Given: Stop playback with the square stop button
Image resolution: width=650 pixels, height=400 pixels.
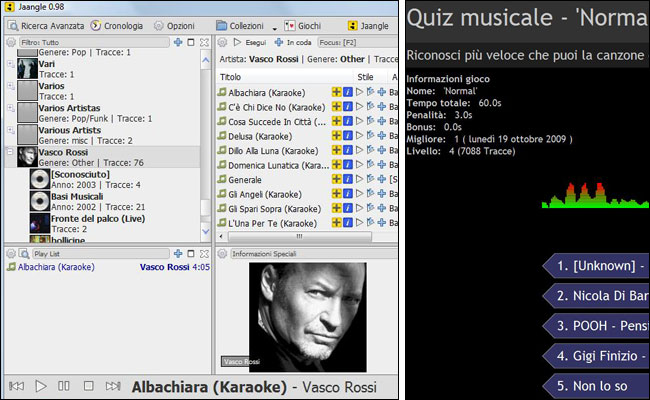Looking at the screenshot, I should click(88, 385).
